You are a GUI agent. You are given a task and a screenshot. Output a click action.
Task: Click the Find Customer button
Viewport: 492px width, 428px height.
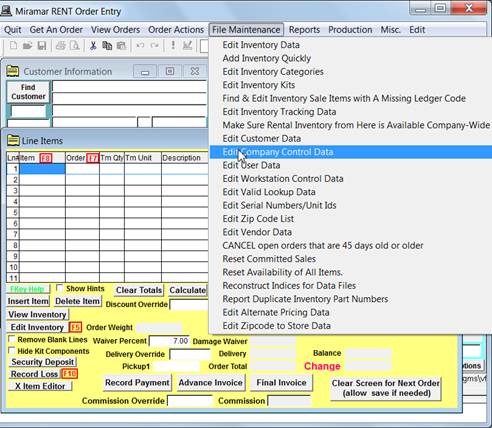click(x=28, y=92)
